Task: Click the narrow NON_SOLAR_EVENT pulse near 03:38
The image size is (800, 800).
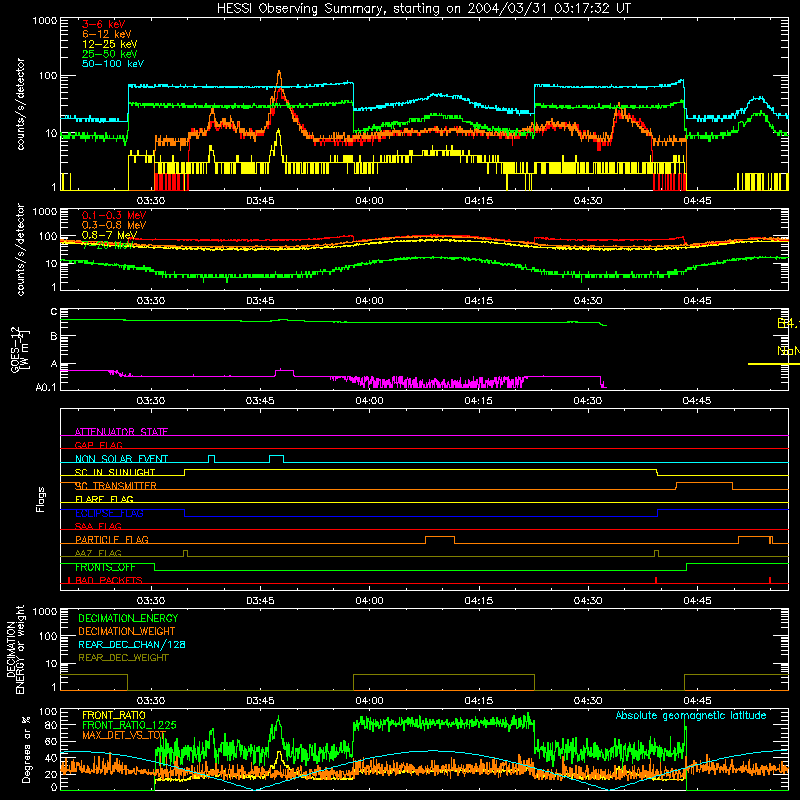Action: tap(212, 458)
